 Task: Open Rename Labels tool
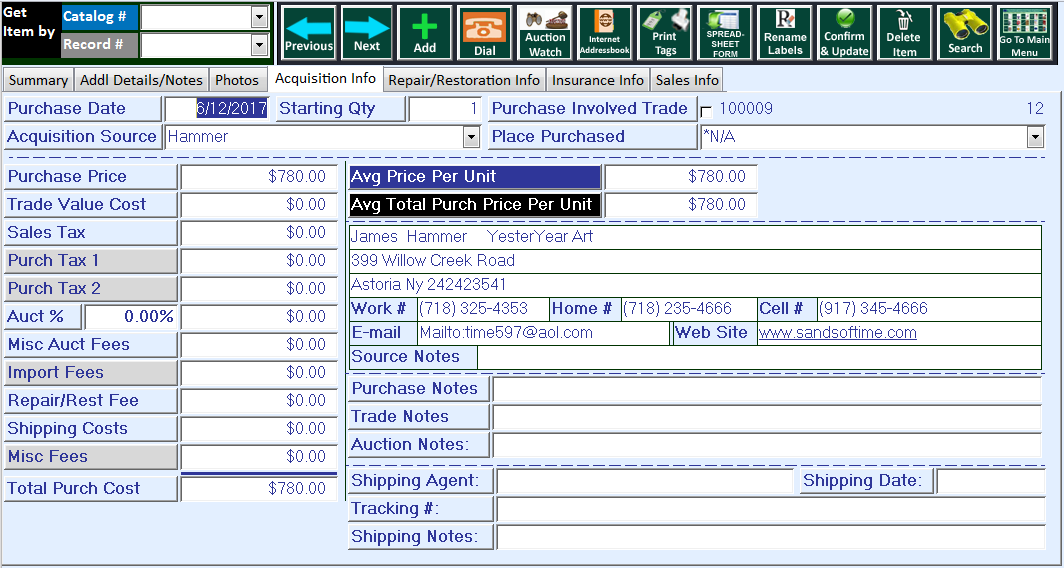tap(785, 33)
